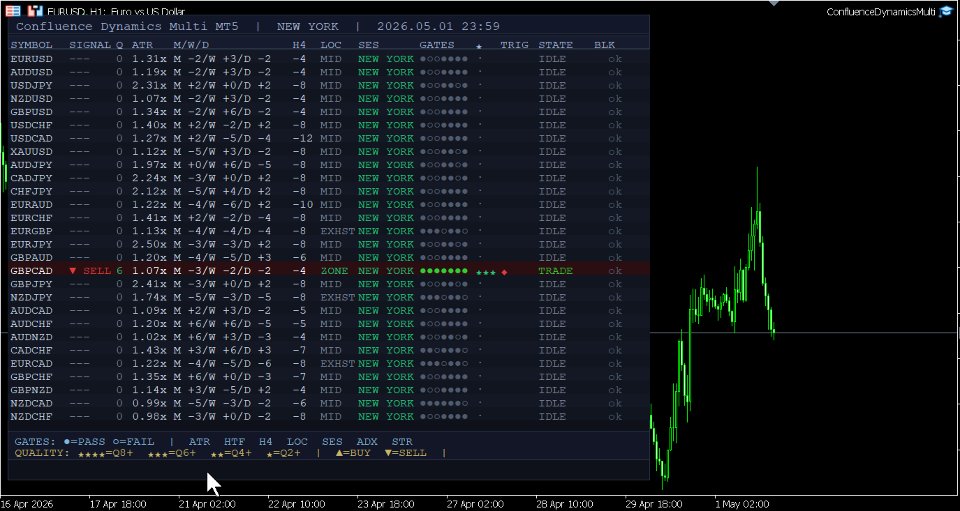960x511 pixels.
Task: Click the red grid icon at top left
Action: click(13, 11)
